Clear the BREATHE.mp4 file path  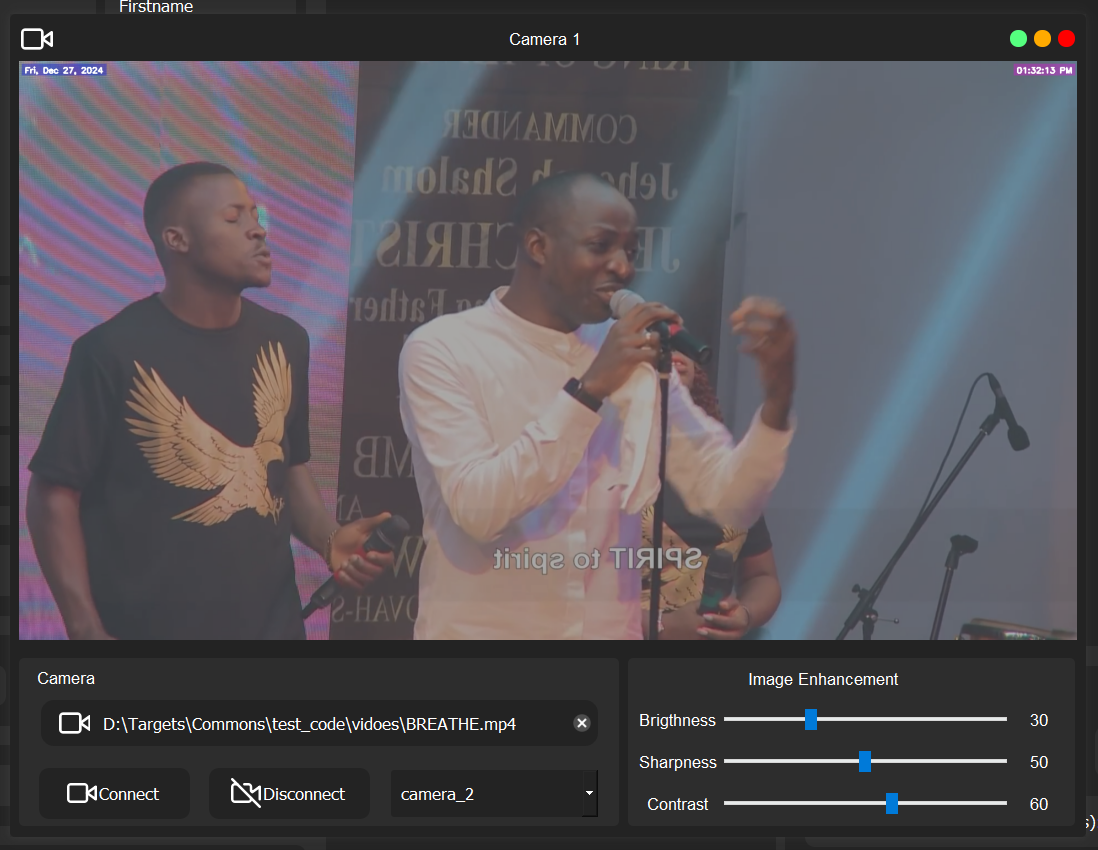click(x=582, y=723)
